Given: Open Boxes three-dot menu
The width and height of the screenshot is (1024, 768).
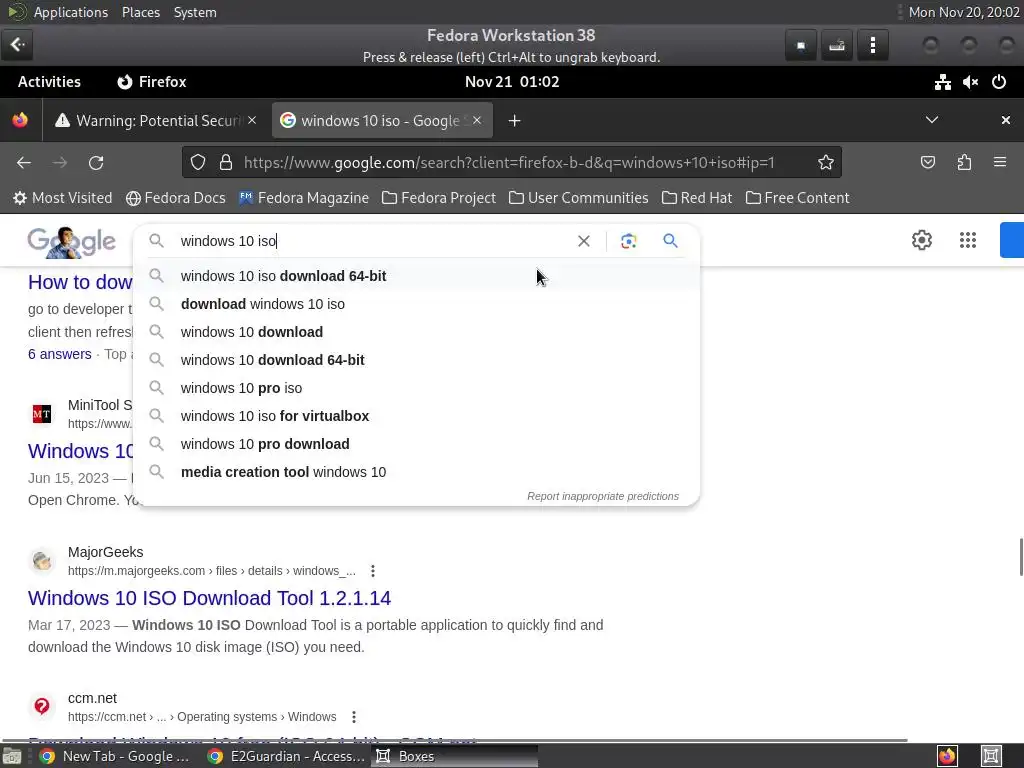Looking at the screenshot, I should coord(873,46).
